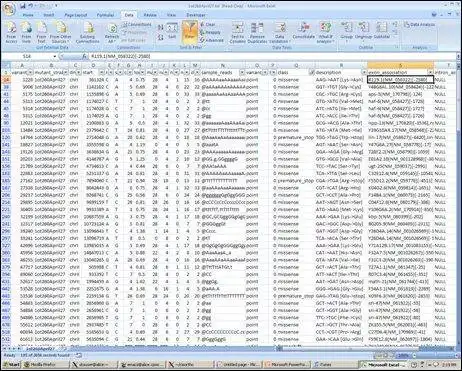
Task: Open filter dropdown for sample_reads column
Action: [242, 72]
